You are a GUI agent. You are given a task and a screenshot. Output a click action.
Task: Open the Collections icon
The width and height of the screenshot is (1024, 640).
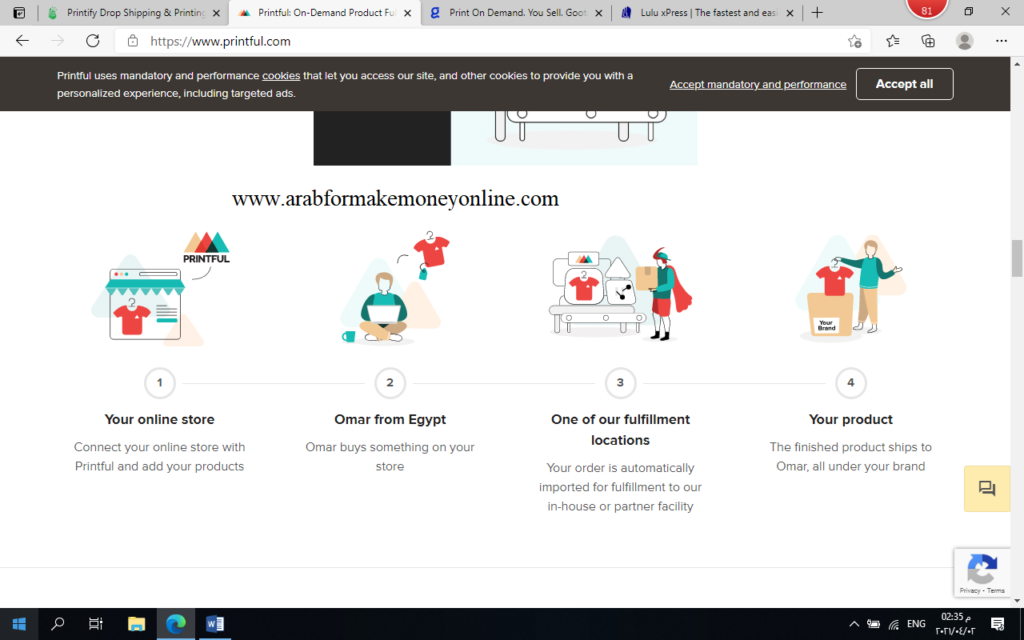tap(928, 41)
